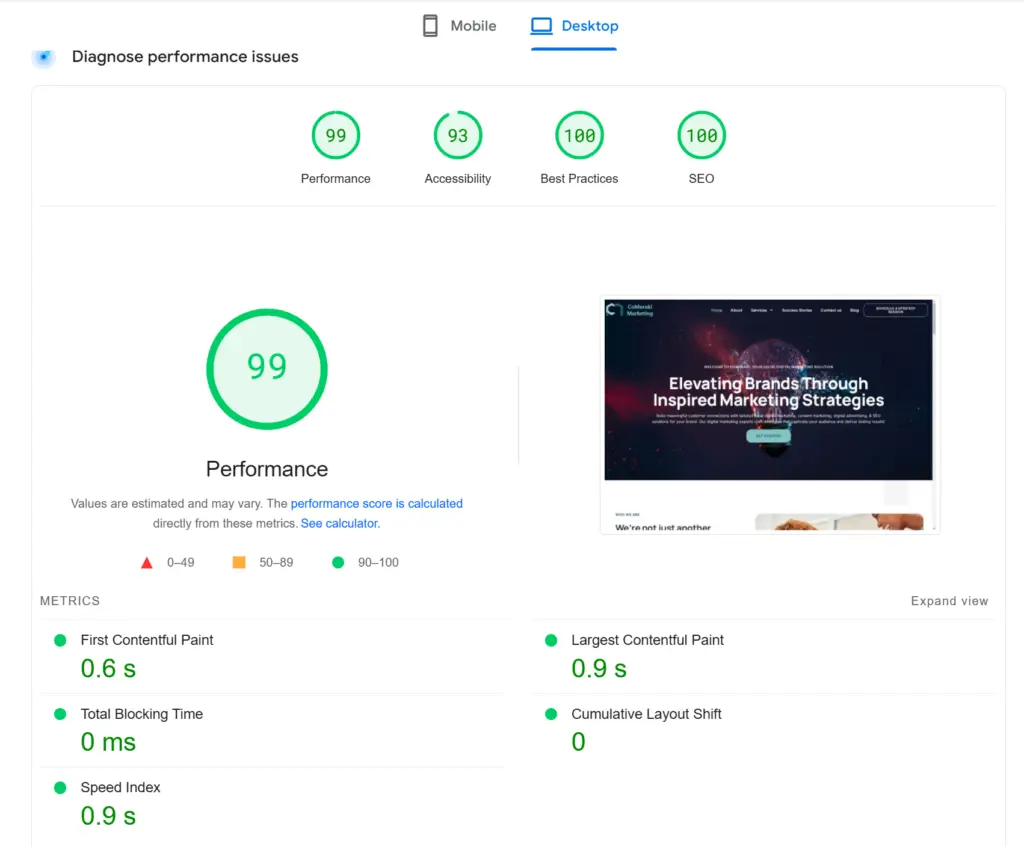Click the desktop laptop icon
This screenshot has height=847, width=1024.
click(541, 26)
